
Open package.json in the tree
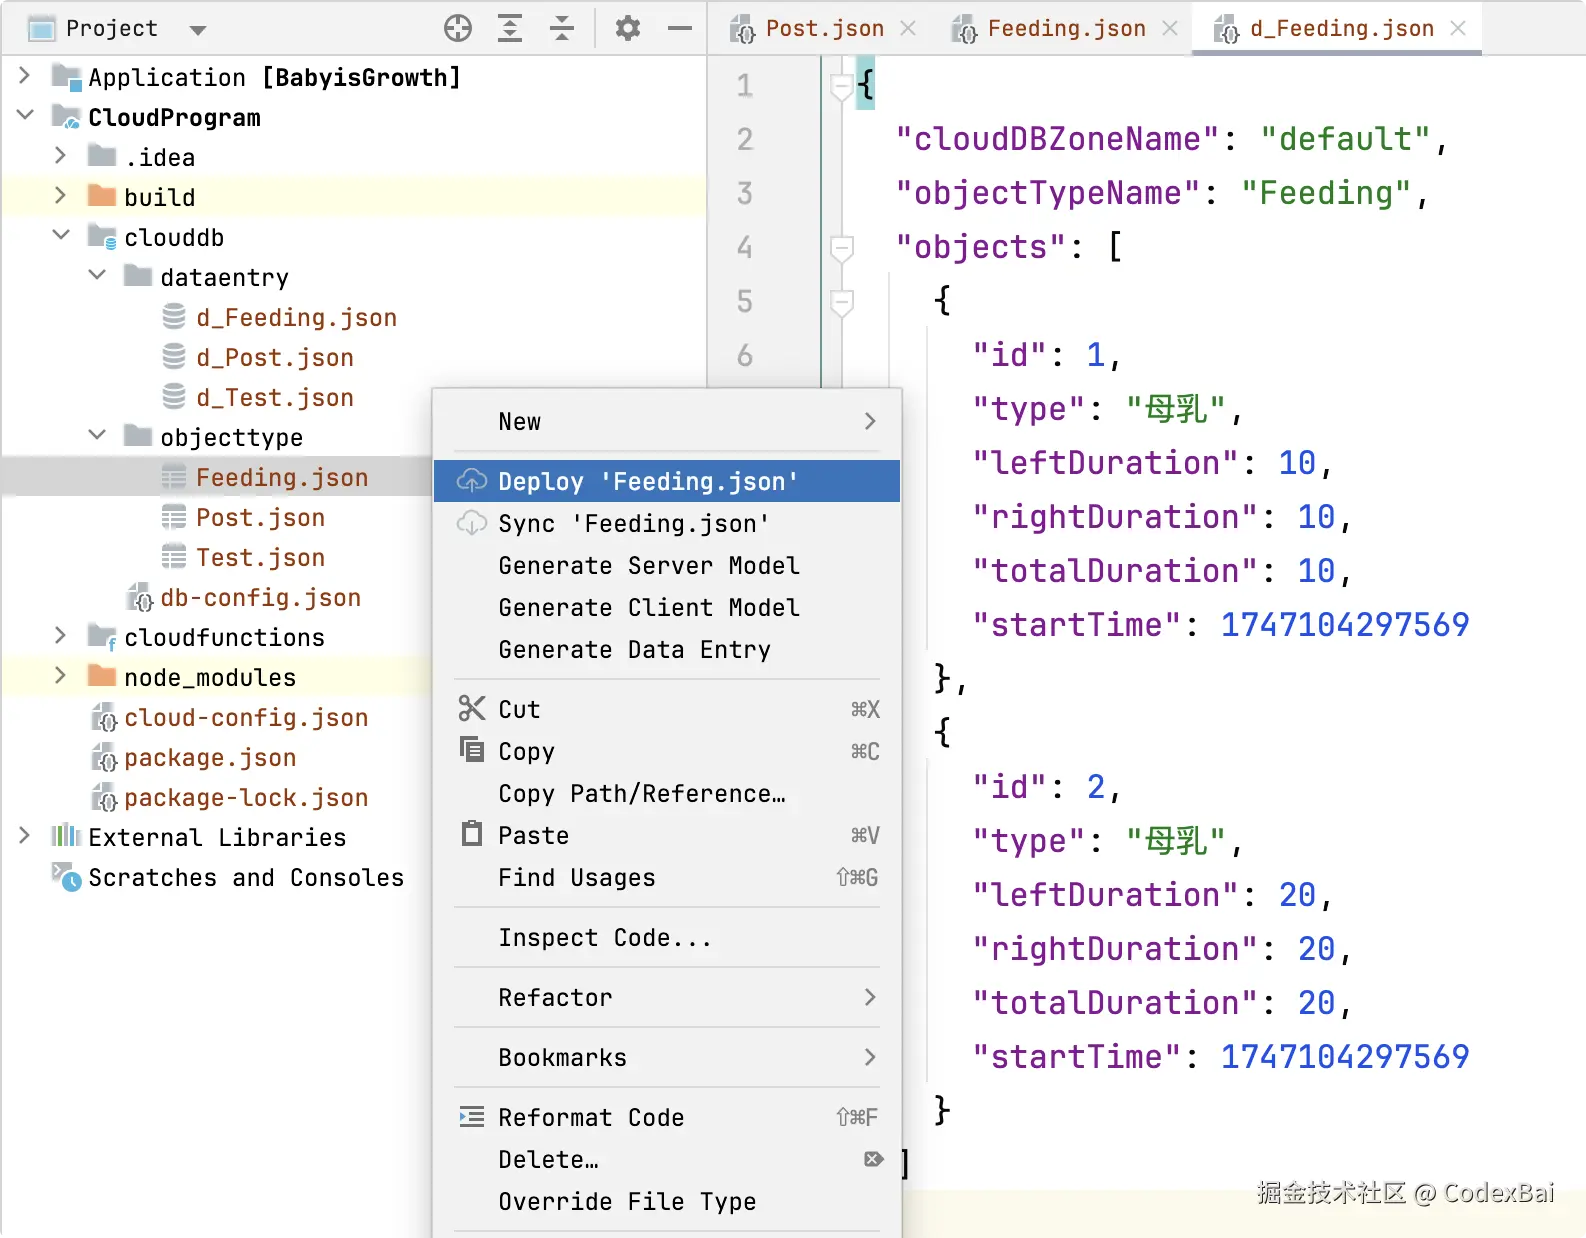pos(210,757)
